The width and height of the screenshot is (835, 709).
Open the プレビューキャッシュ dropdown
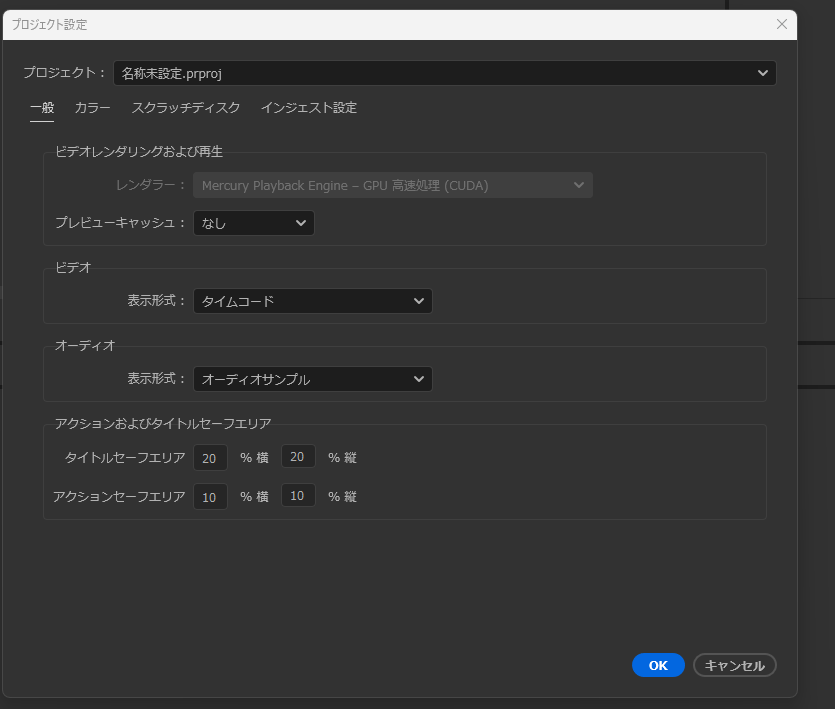(253, 223)
